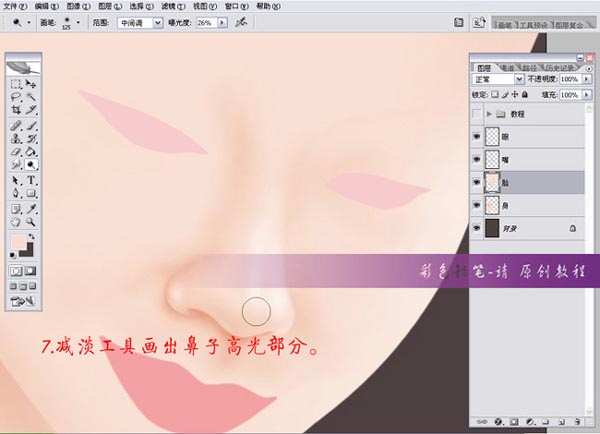The image size is (600, 434).
Task: Switch to Standard Mode editing
Action: tap(16, 271)
